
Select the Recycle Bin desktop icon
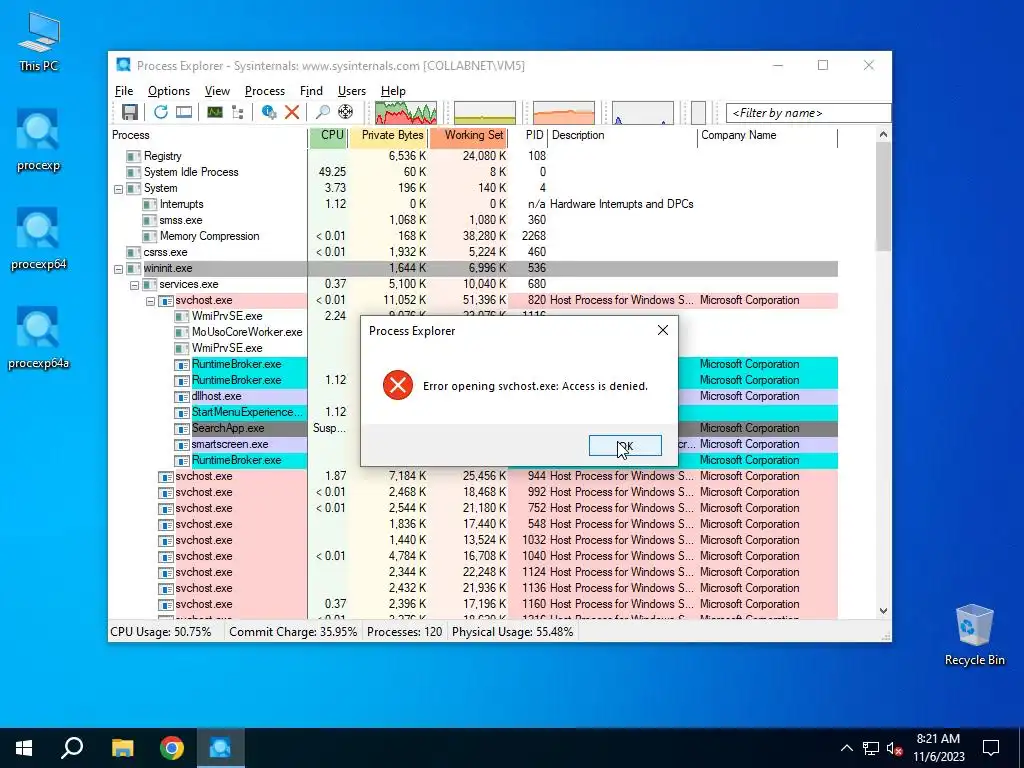pyautogui.click(x=974, y=635)
